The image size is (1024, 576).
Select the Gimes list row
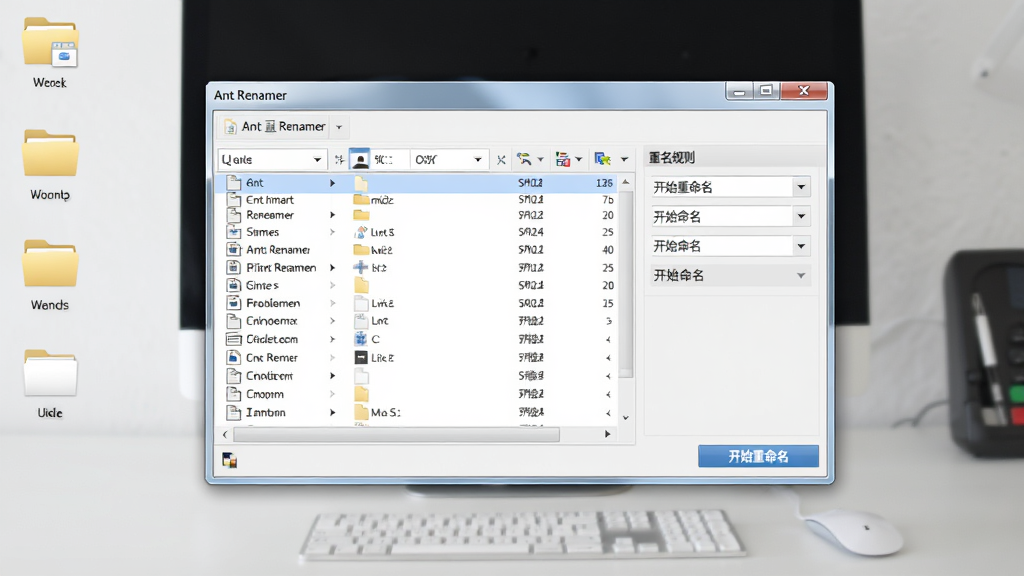(x=417, y=285)
